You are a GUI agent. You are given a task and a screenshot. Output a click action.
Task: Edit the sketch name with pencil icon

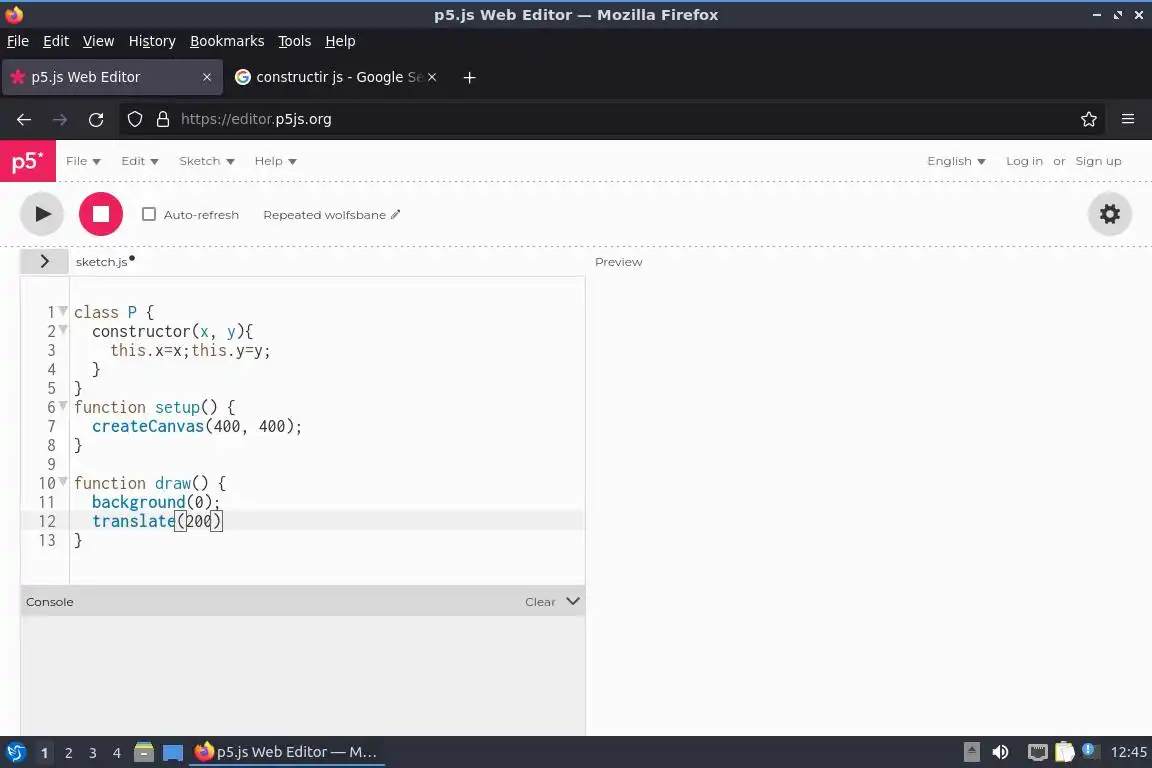pyautogui.click(x=395, y=215)
